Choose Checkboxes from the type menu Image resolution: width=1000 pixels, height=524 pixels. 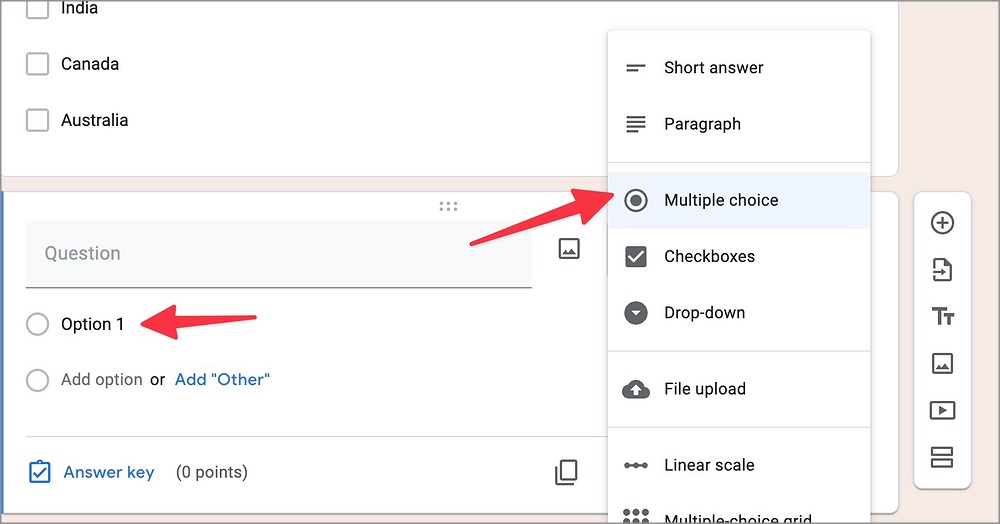pyautogui.click(x=709, y=256)
